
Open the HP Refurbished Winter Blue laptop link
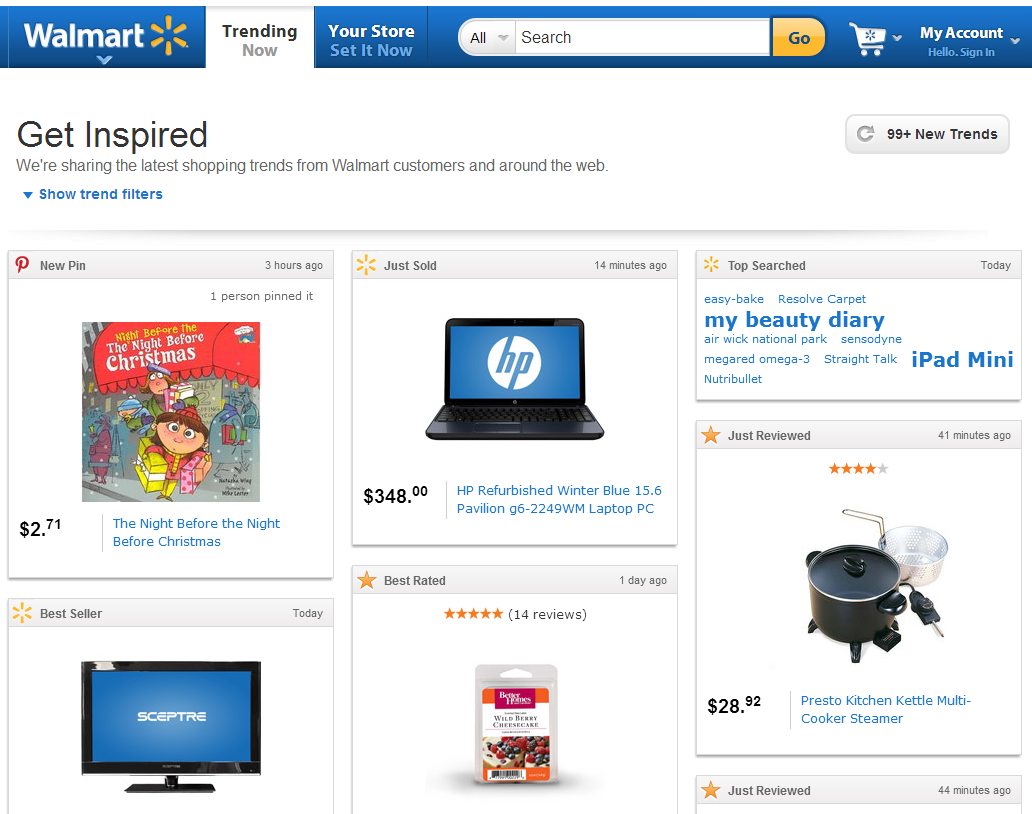coord(559,499)
